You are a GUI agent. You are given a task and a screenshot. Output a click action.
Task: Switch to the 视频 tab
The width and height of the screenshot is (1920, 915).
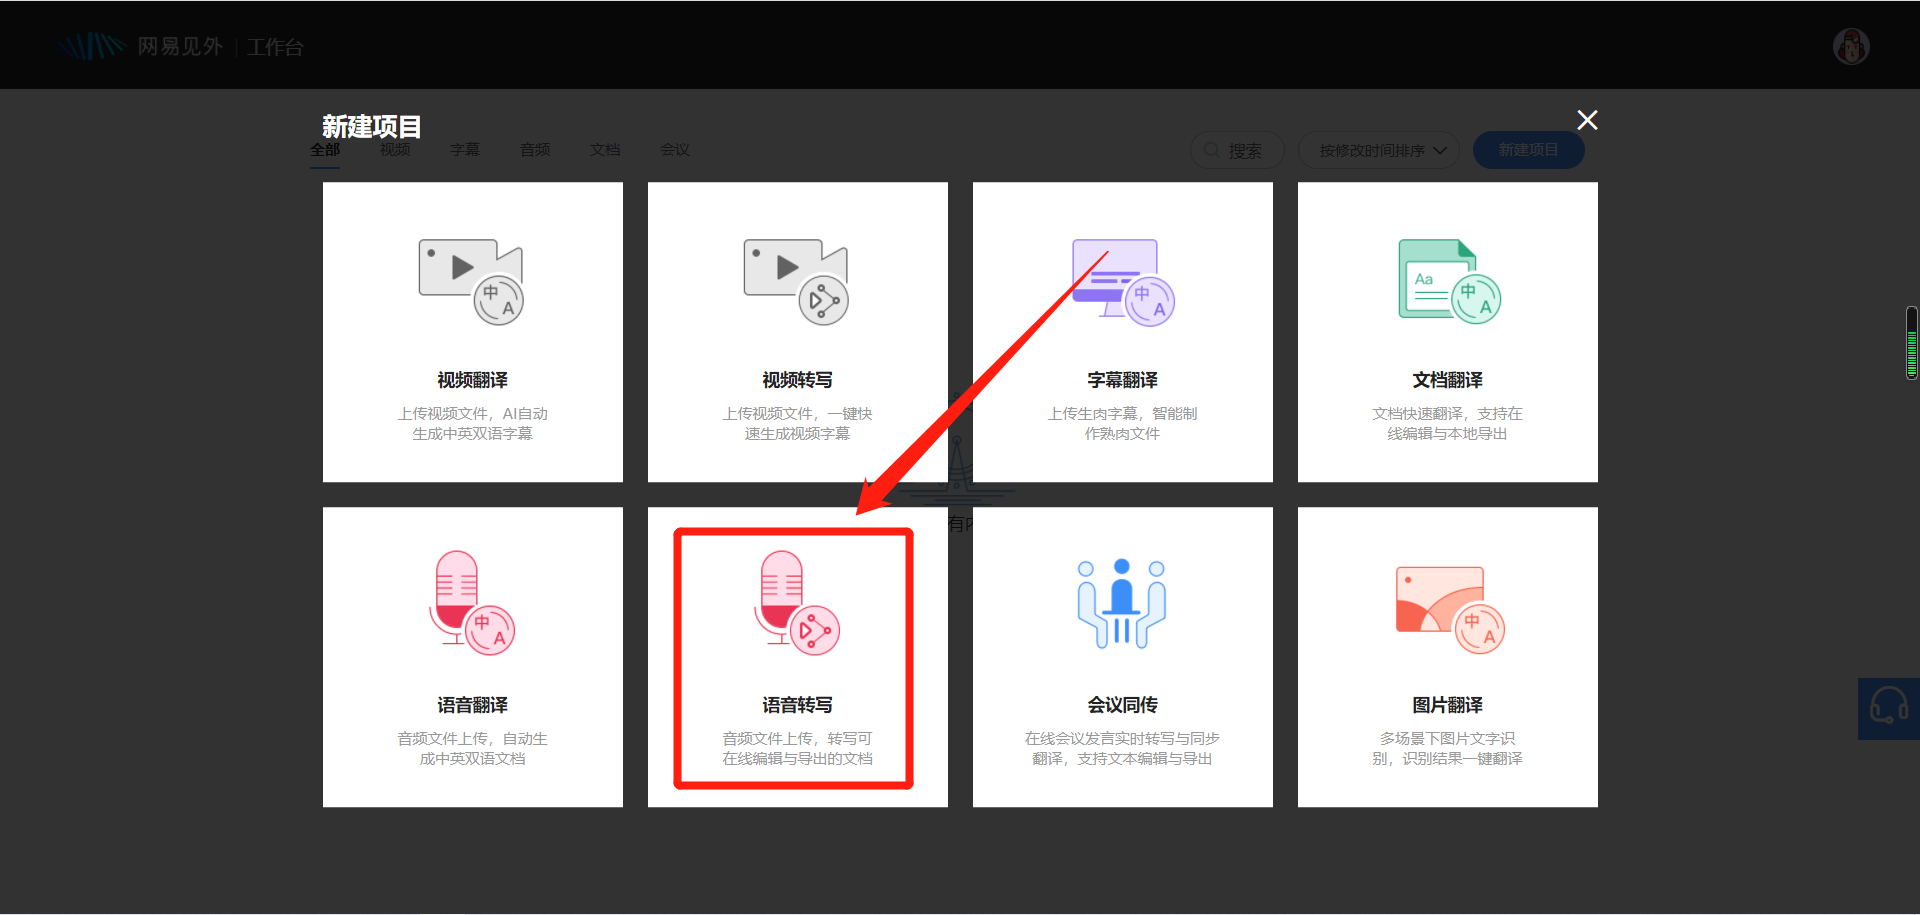[395, 150]
